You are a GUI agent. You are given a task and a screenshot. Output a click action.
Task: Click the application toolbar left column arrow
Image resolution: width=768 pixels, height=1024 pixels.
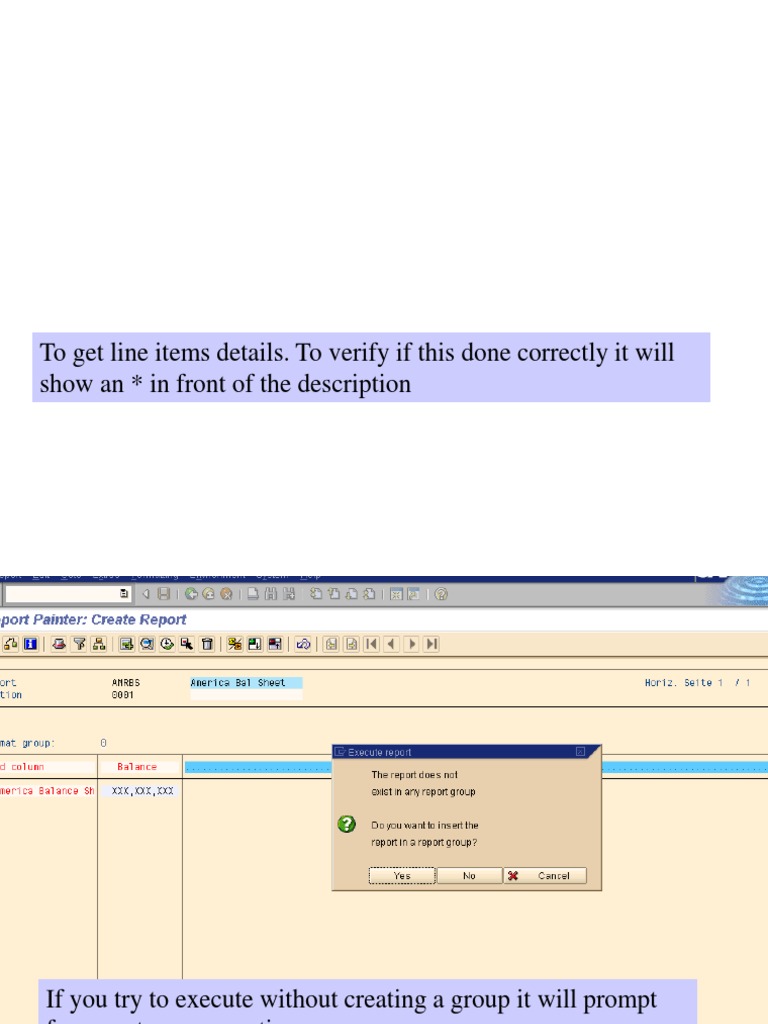click(391, 644)
